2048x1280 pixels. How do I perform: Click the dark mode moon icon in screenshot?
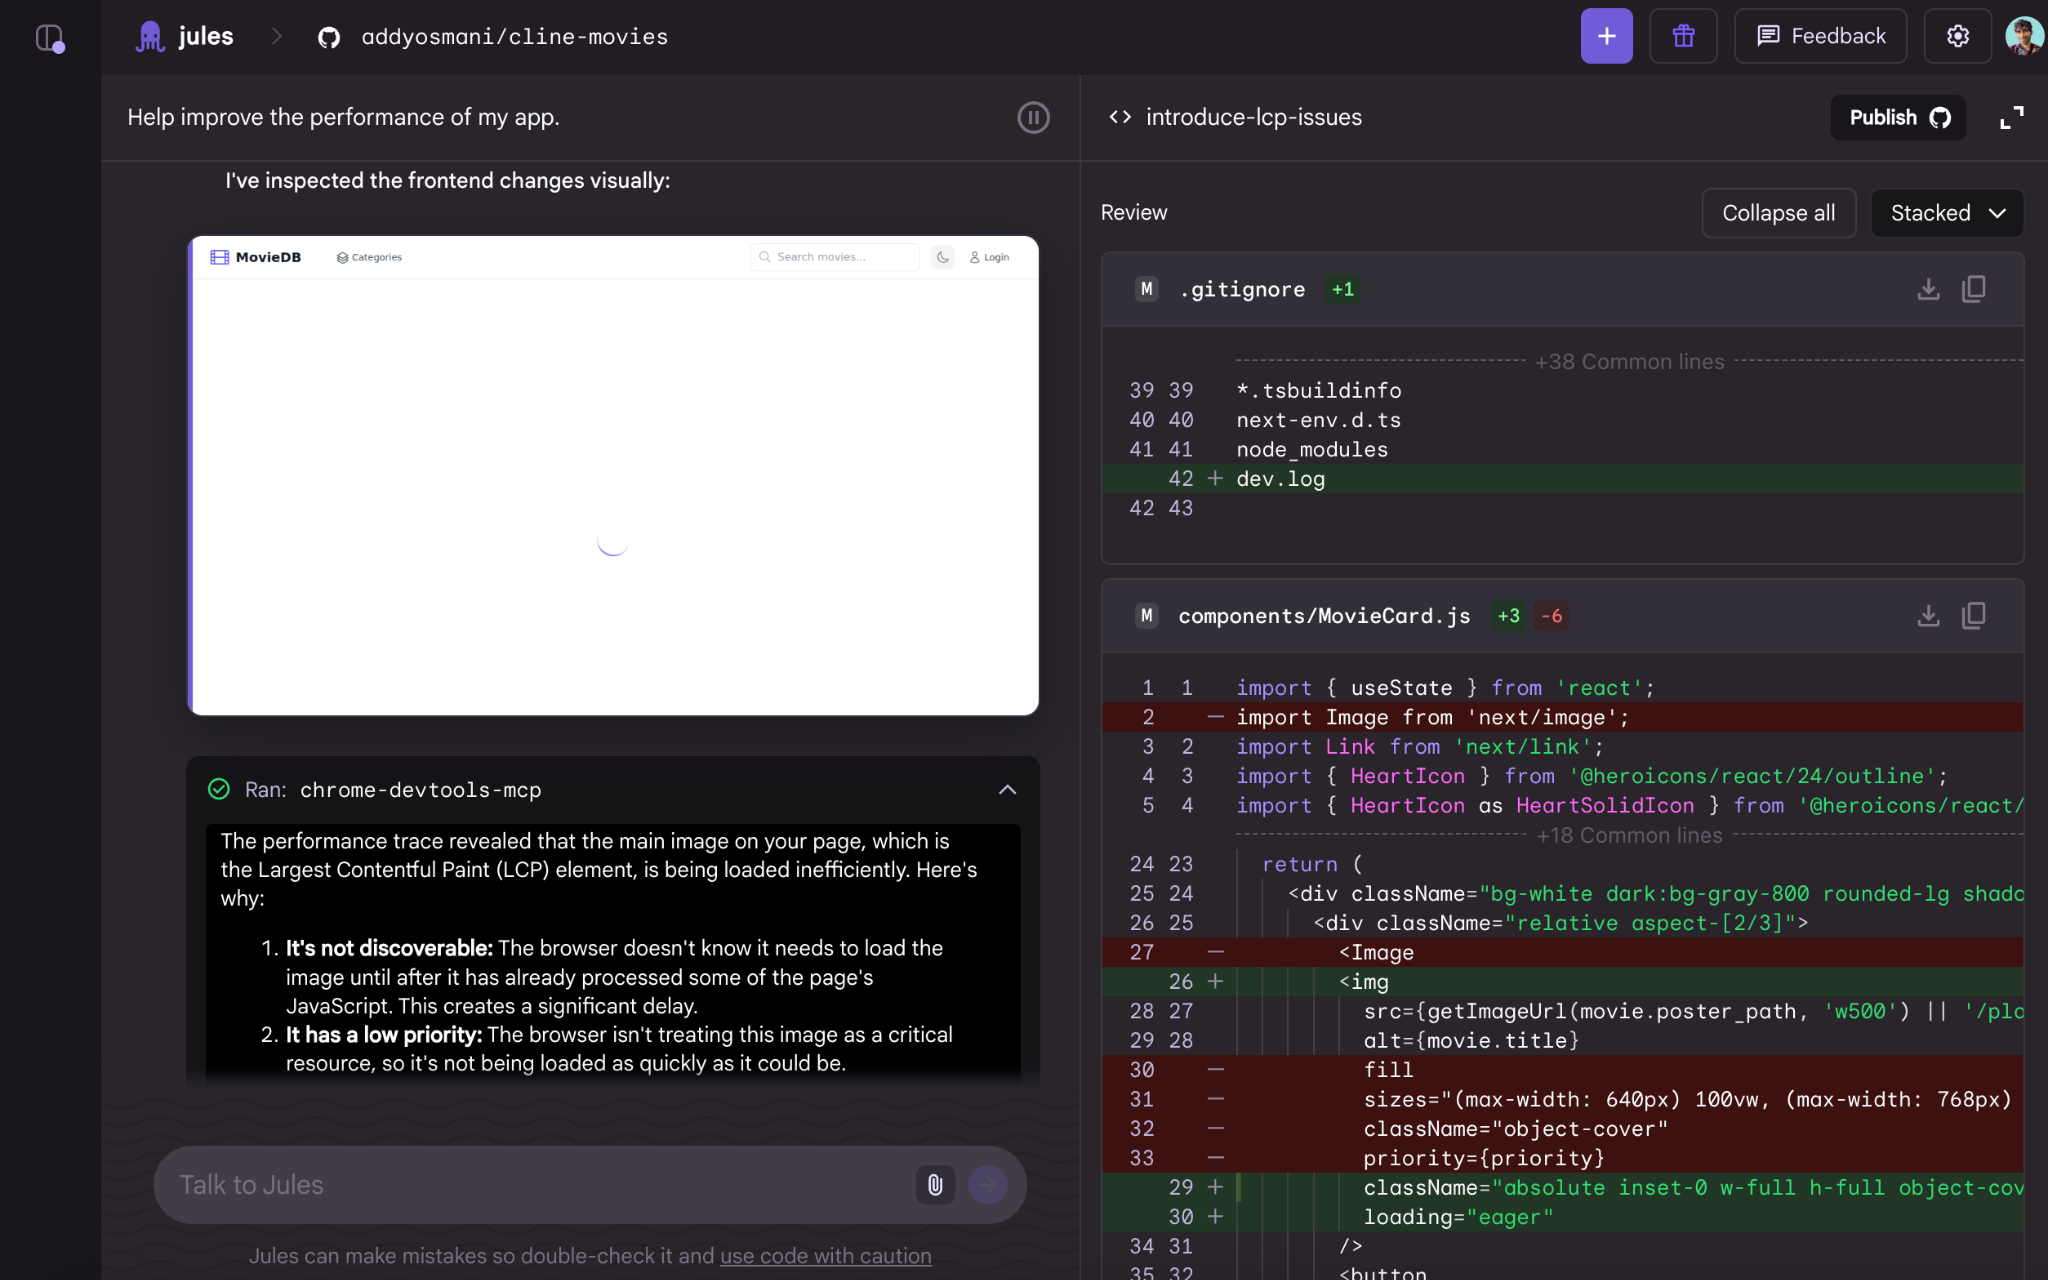tap(942, 257)
